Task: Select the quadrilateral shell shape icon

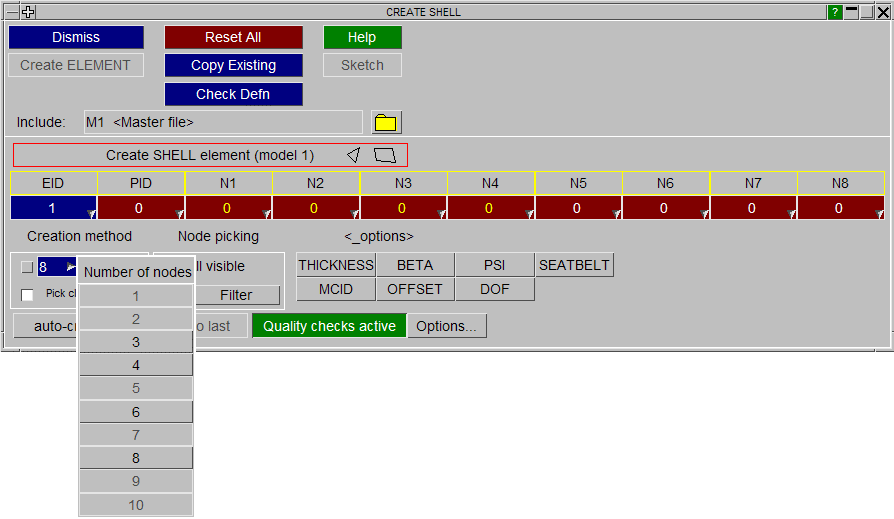Action: click(385, 155)
